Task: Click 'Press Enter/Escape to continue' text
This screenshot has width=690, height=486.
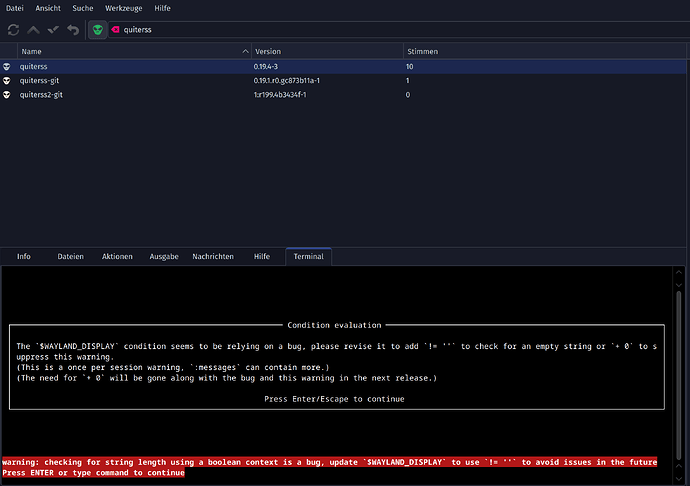Action: tap(334, 399)
